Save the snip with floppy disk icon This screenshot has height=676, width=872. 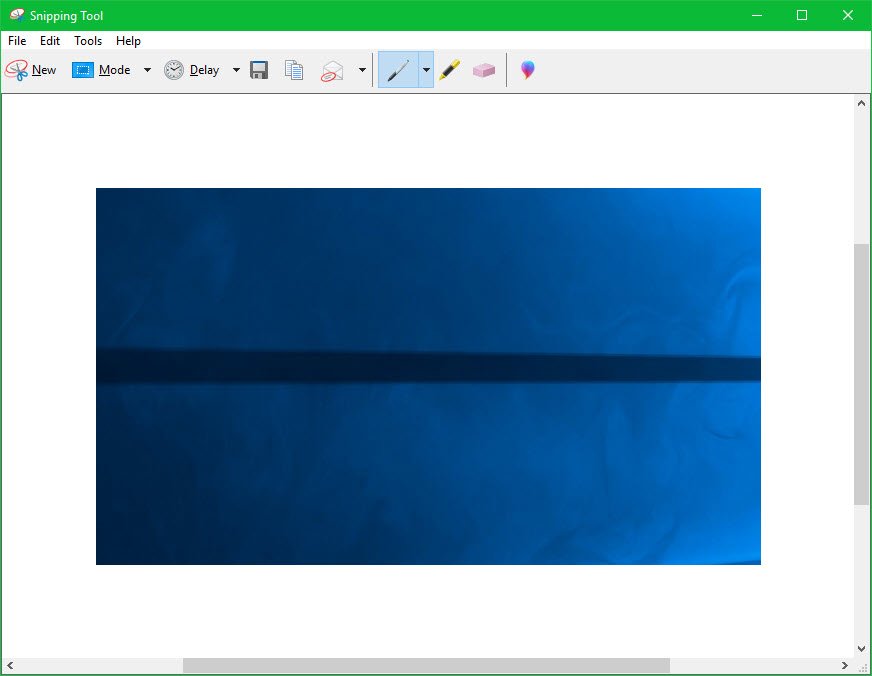(x=259, y=70)
